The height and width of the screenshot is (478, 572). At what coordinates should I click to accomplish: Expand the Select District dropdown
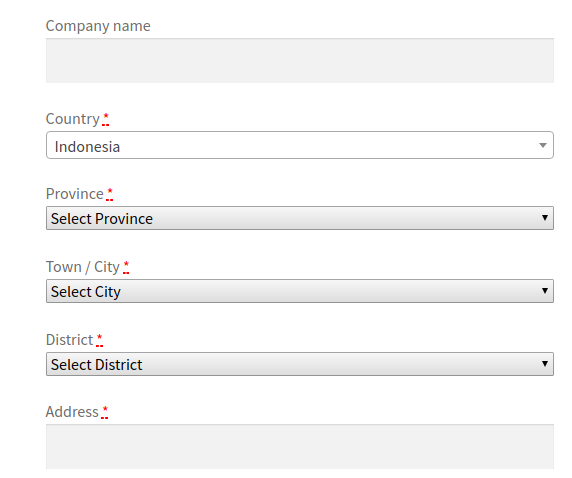click(x=299, y=364)
